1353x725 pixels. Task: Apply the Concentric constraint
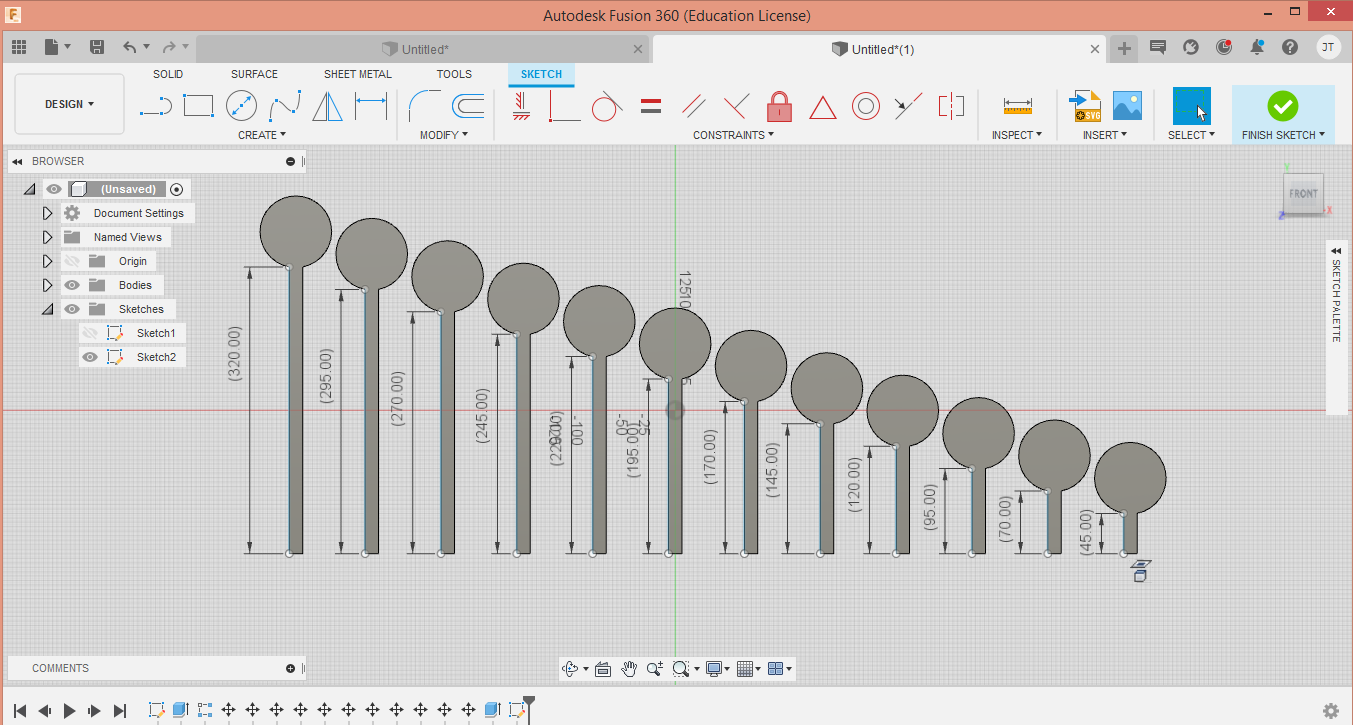click(x=866, y=105)
